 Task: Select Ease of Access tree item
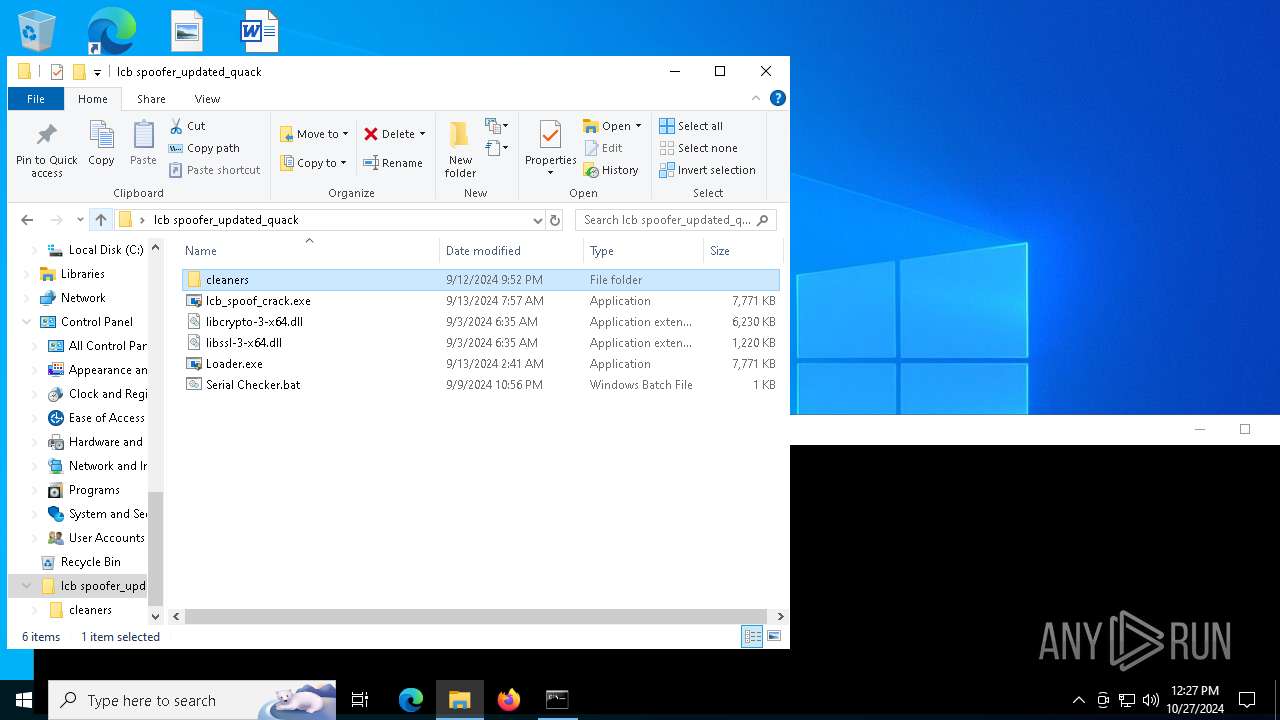pos(106,418)
